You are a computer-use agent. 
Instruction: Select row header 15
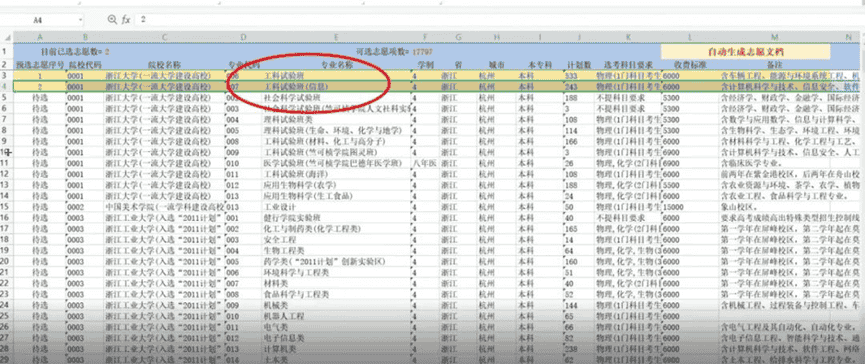(4, 207)
